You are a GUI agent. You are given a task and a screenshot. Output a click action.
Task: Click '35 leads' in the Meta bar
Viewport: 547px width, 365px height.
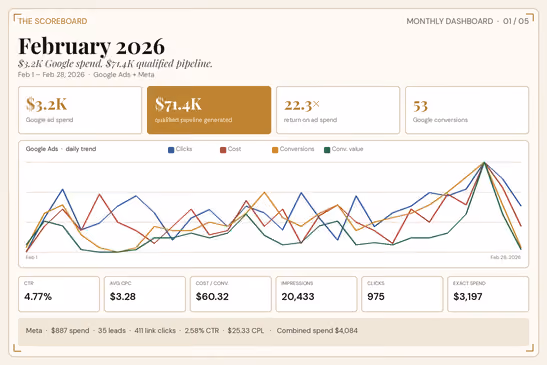click(x=112, y=330)
